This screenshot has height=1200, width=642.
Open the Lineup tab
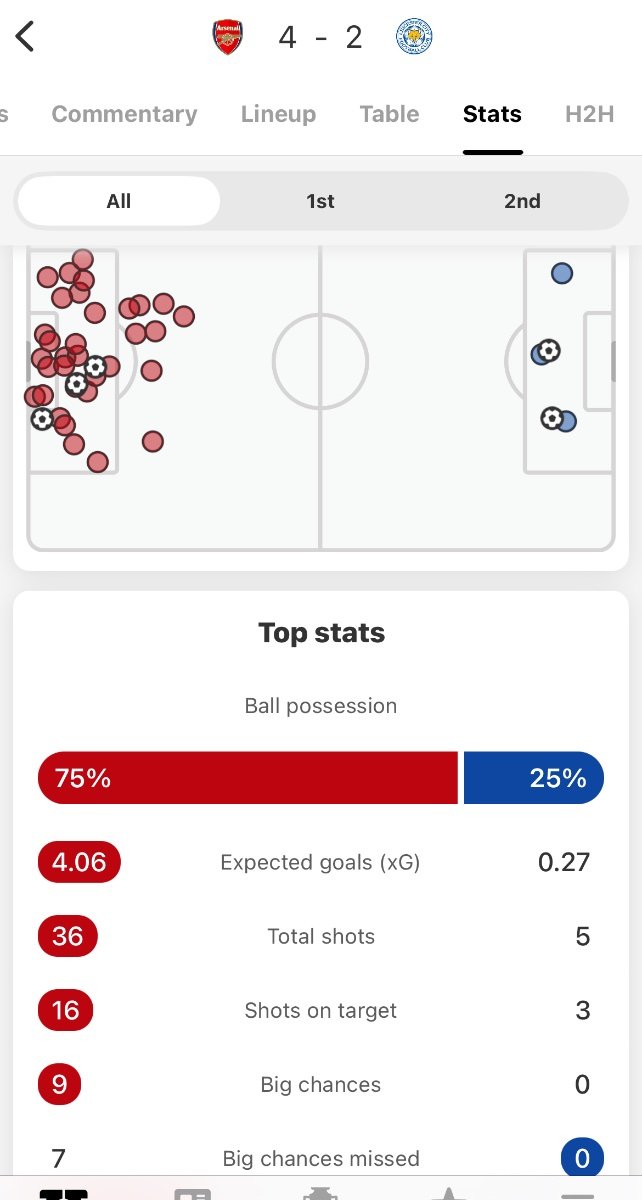pyautogui.click(x=278, y=114)
